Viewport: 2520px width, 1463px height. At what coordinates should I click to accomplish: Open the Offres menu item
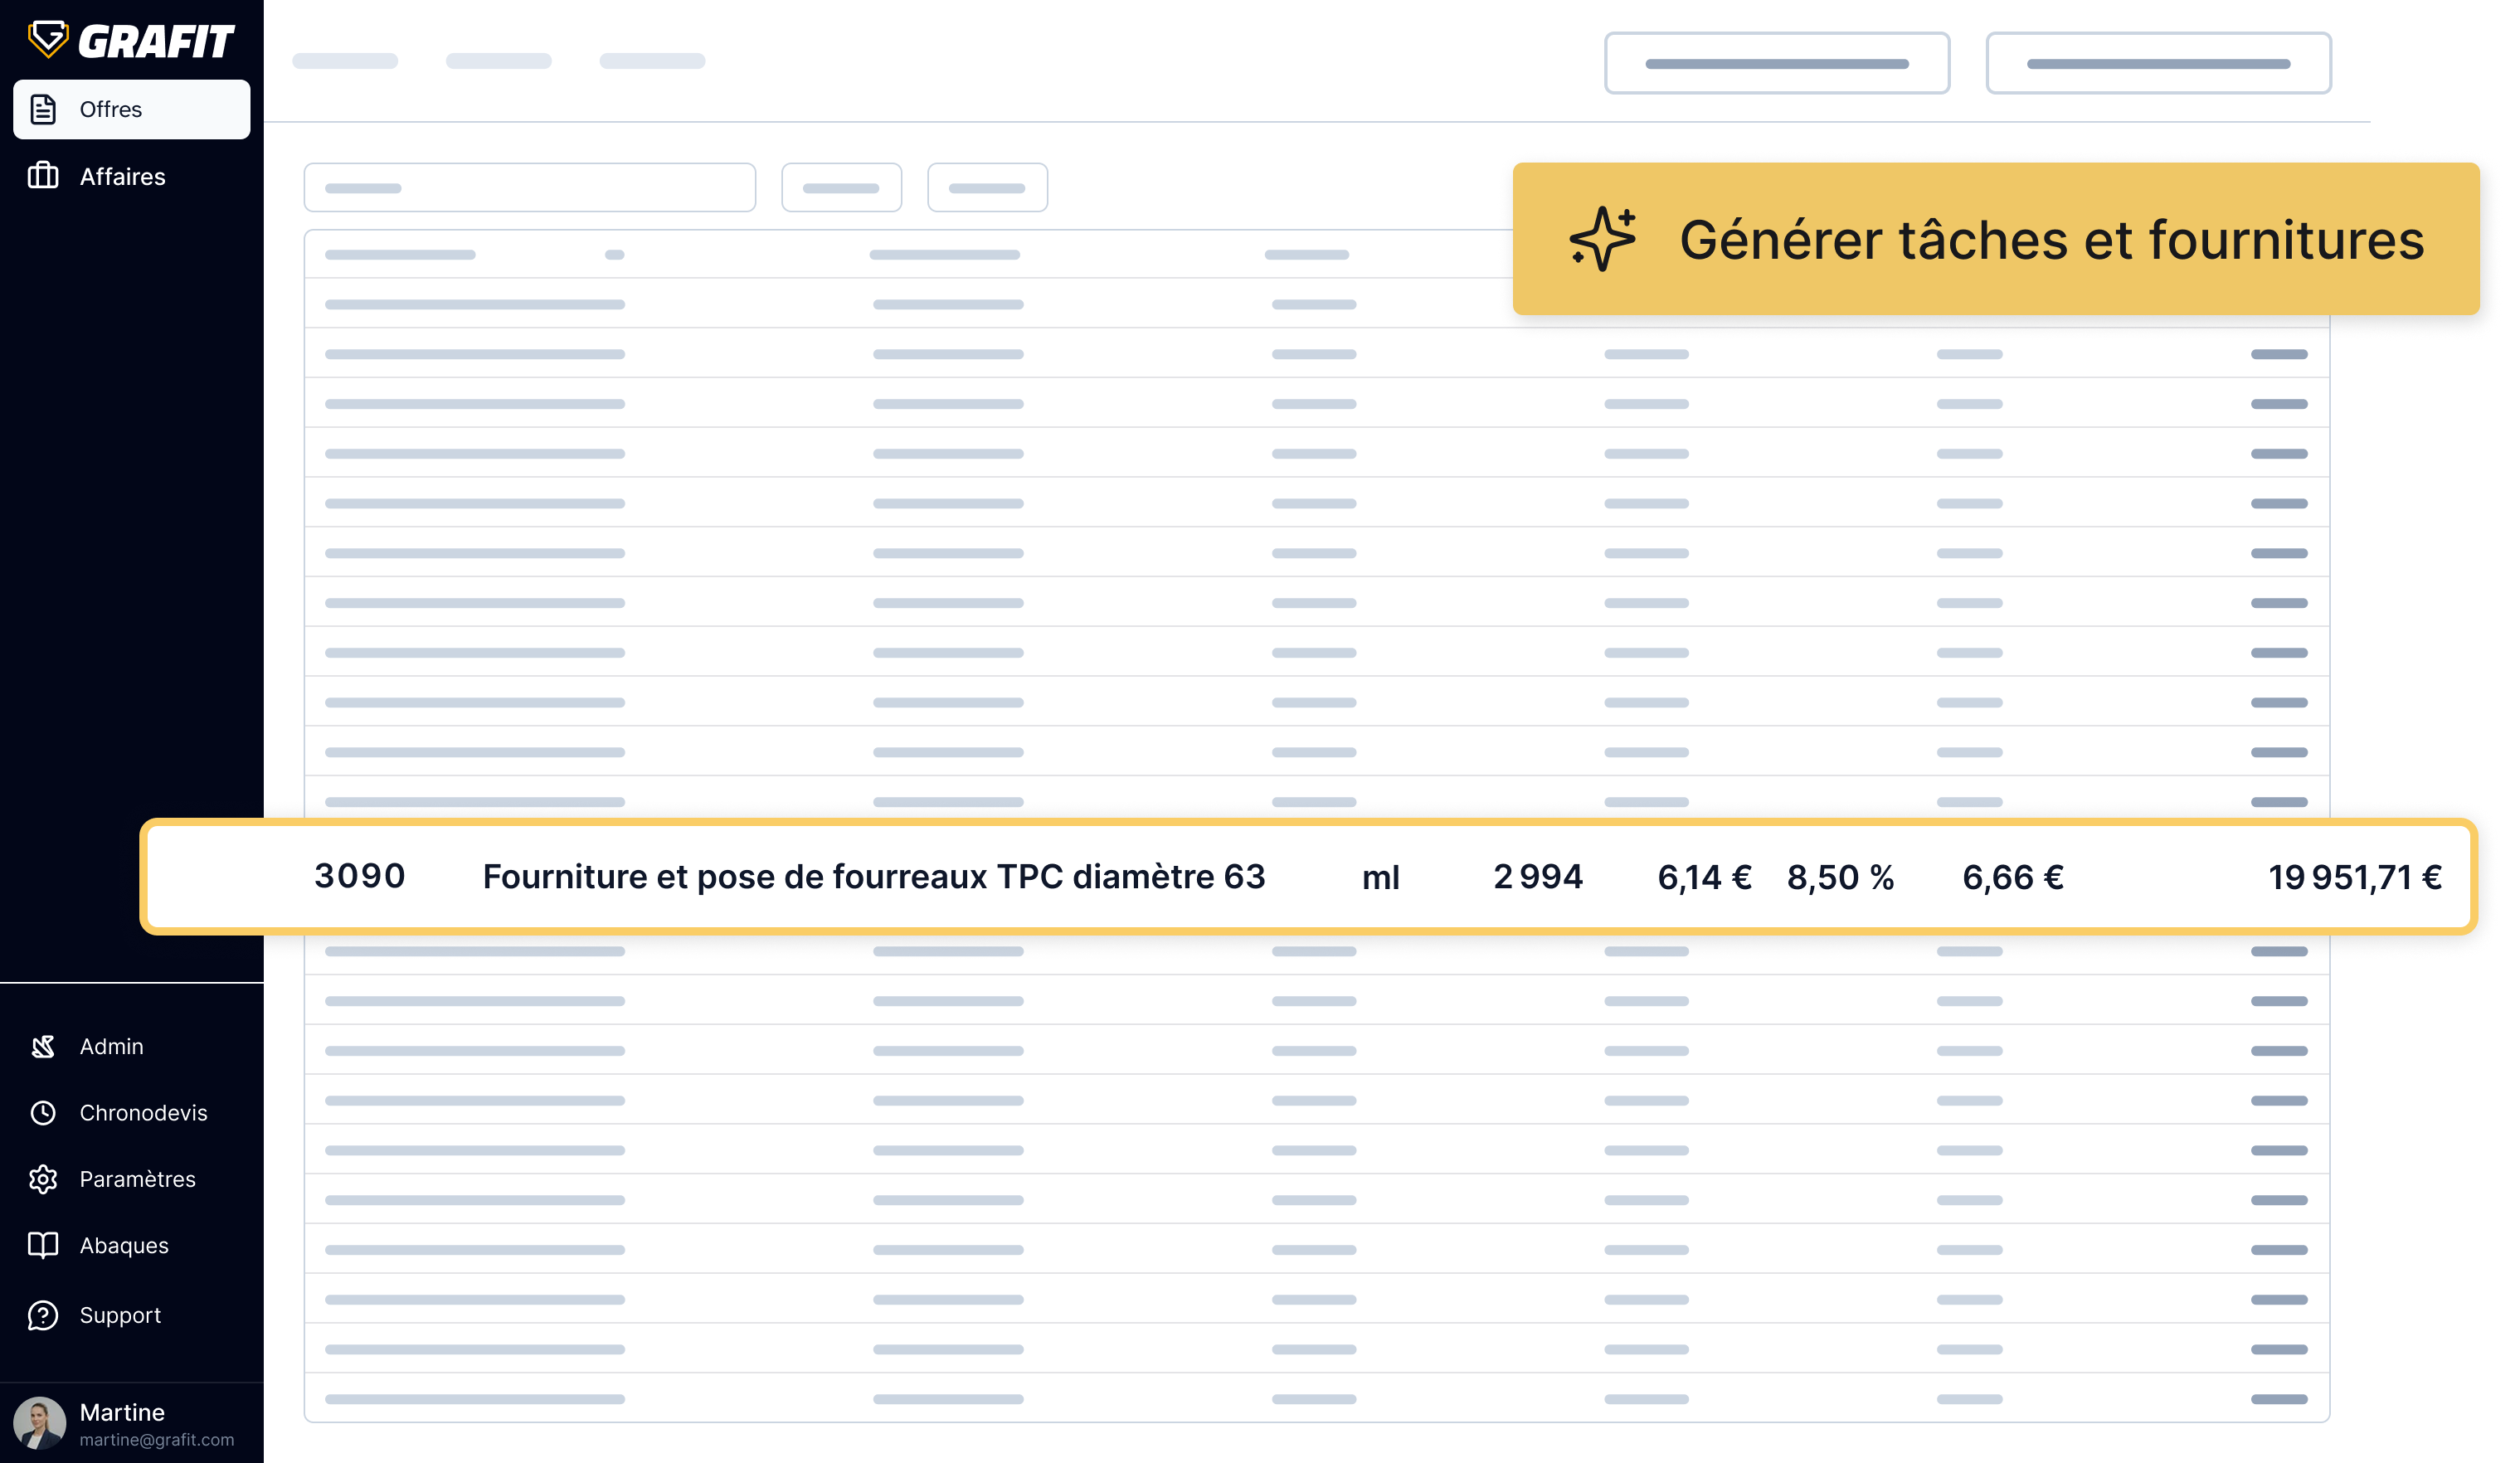click(x=111, y=109)
